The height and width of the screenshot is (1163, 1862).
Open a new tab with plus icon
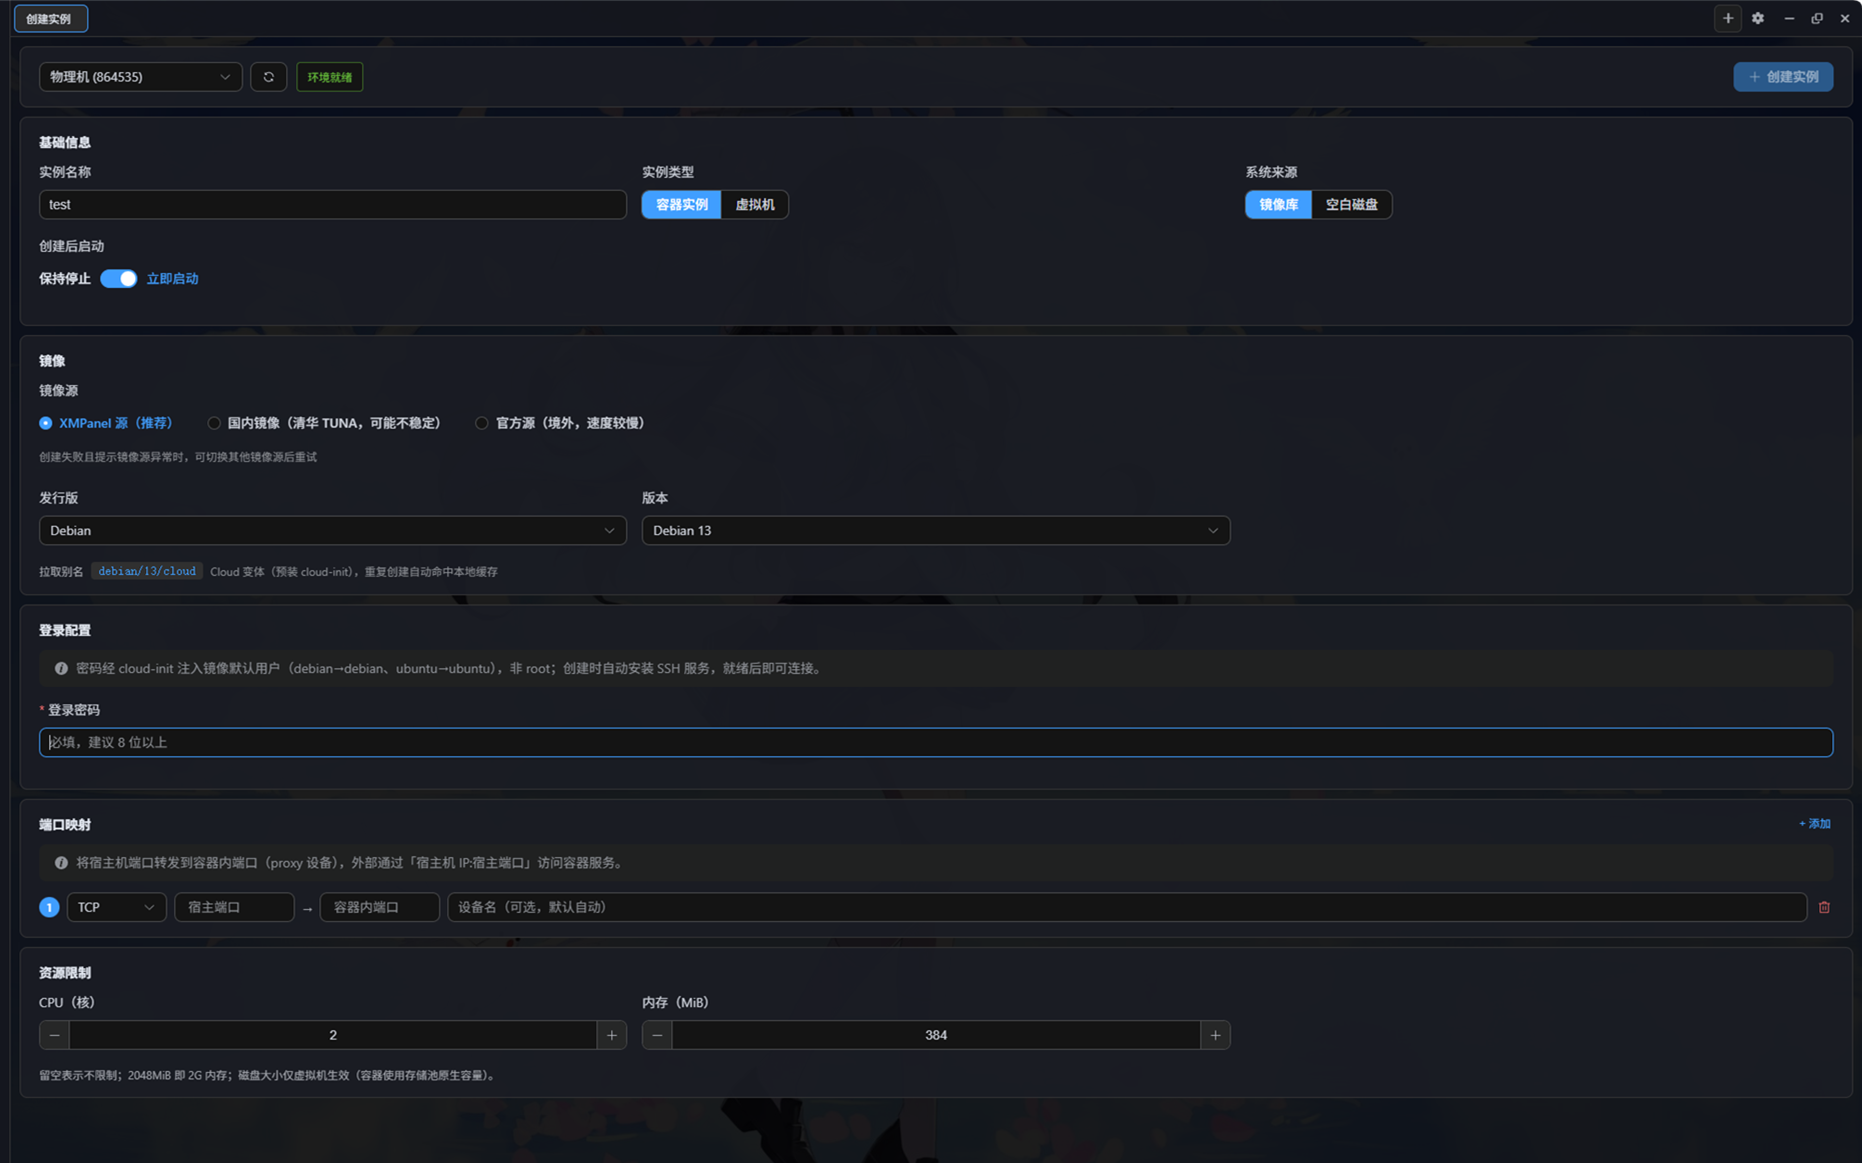(1727, 18)
